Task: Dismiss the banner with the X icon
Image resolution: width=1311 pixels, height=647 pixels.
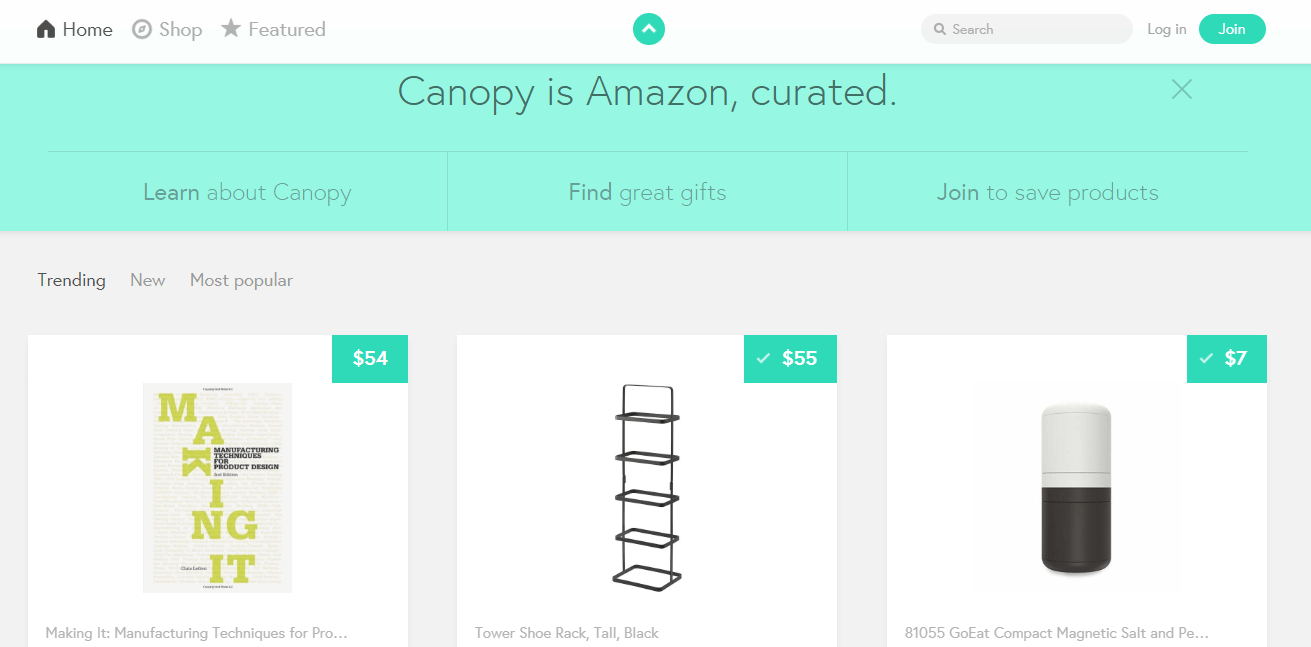Action: [x=1181, y=89]
